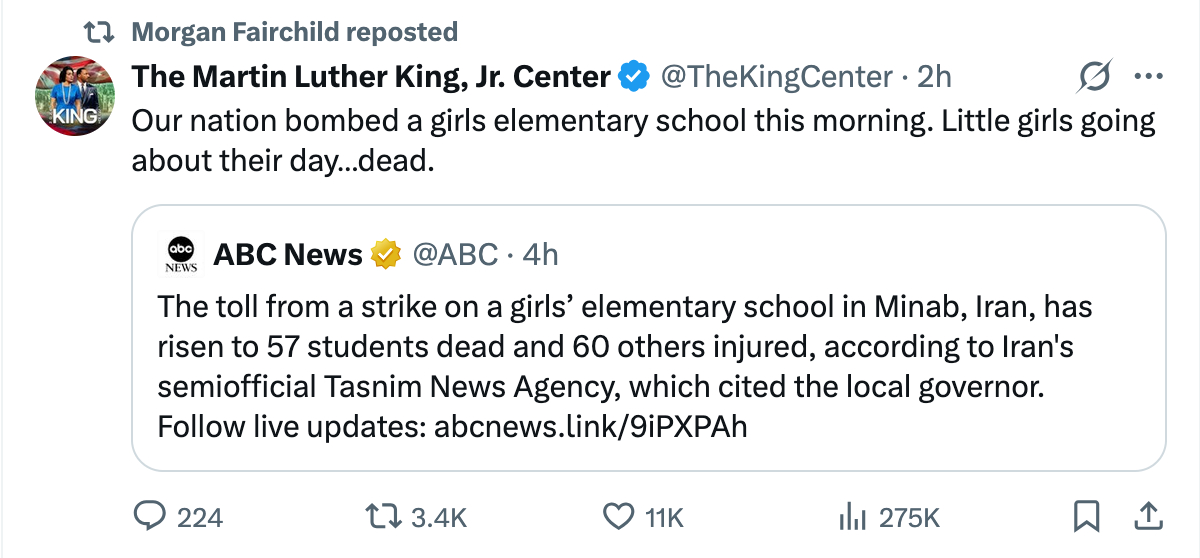Click the @ABC handle in quoted post

pyautogui.click(x=456, y=255)
